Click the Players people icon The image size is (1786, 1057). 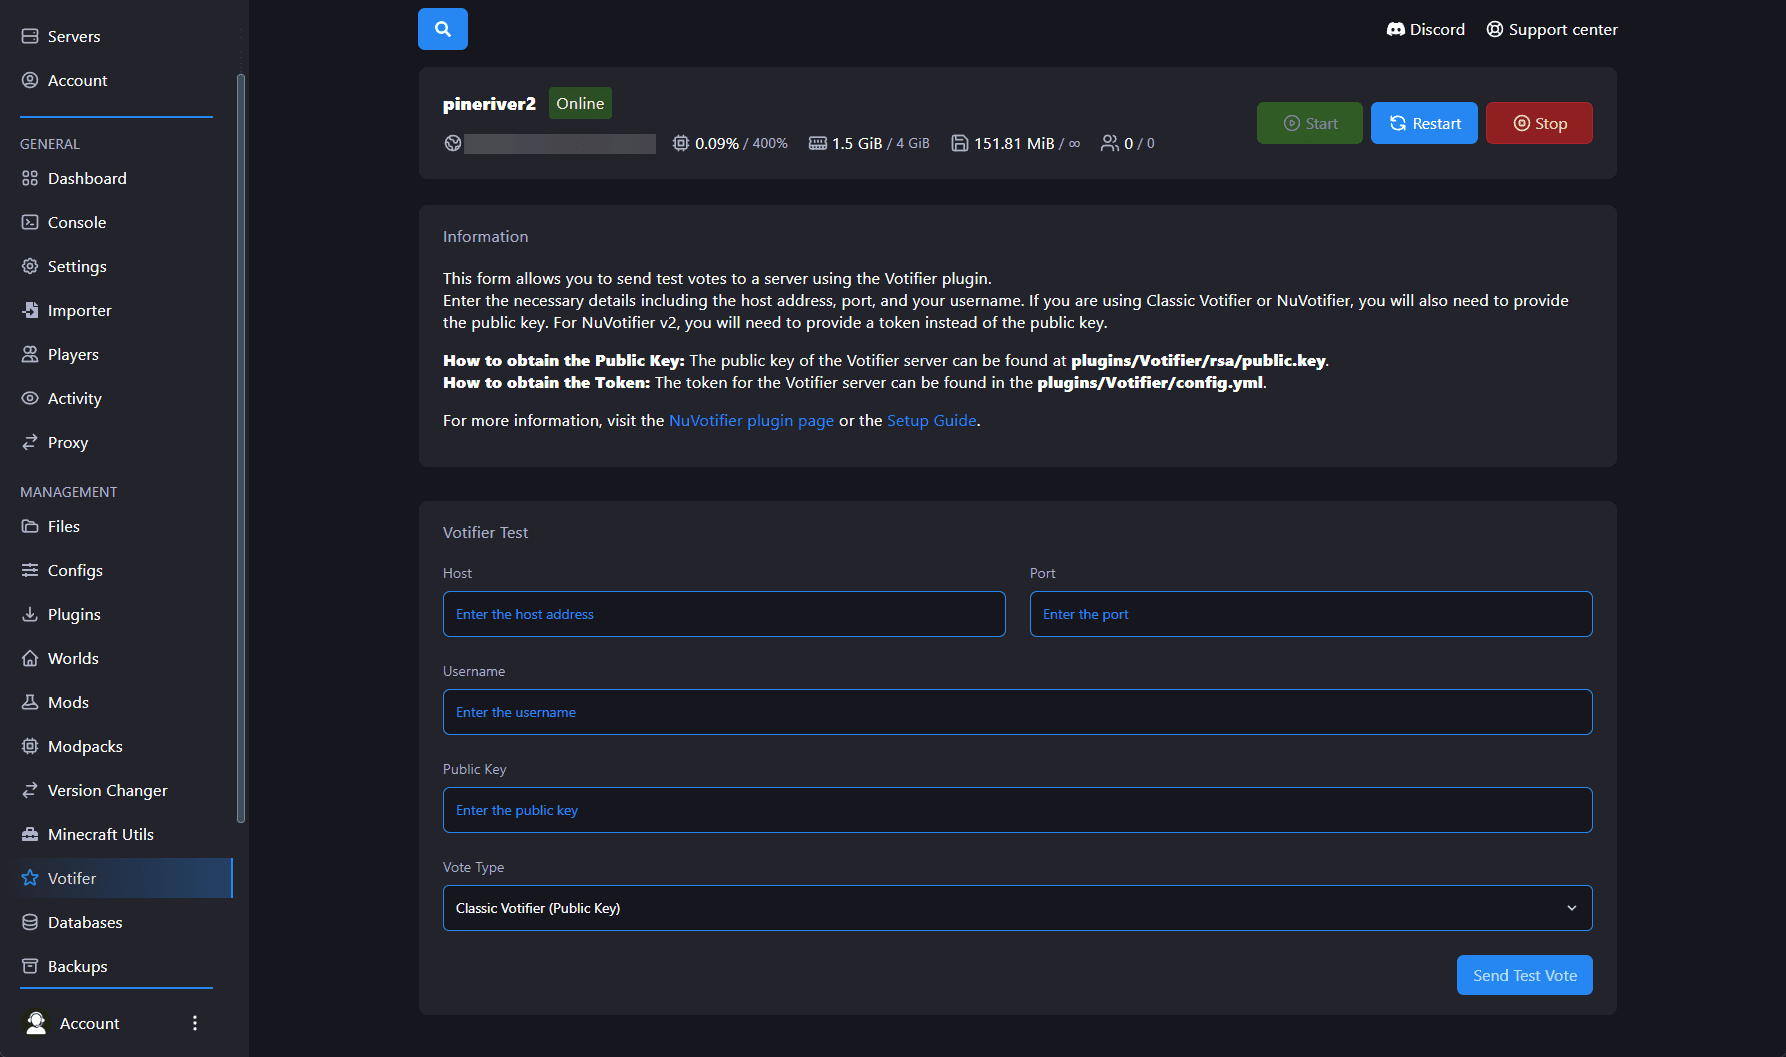30,354
